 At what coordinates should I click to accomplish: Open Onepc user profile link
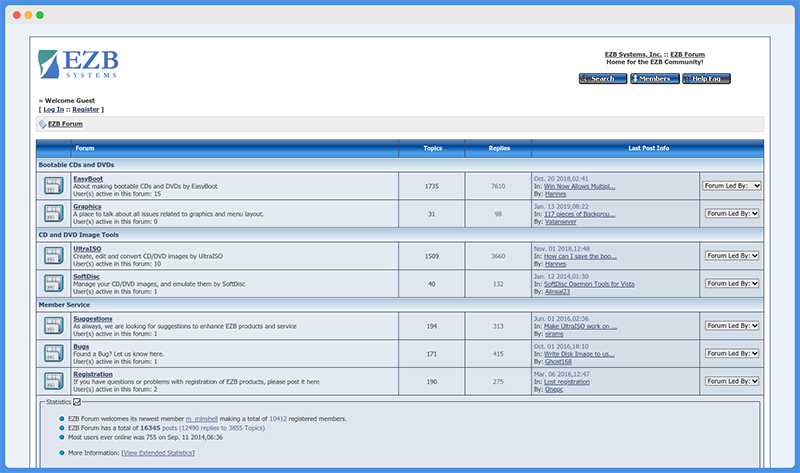[554, 389]
